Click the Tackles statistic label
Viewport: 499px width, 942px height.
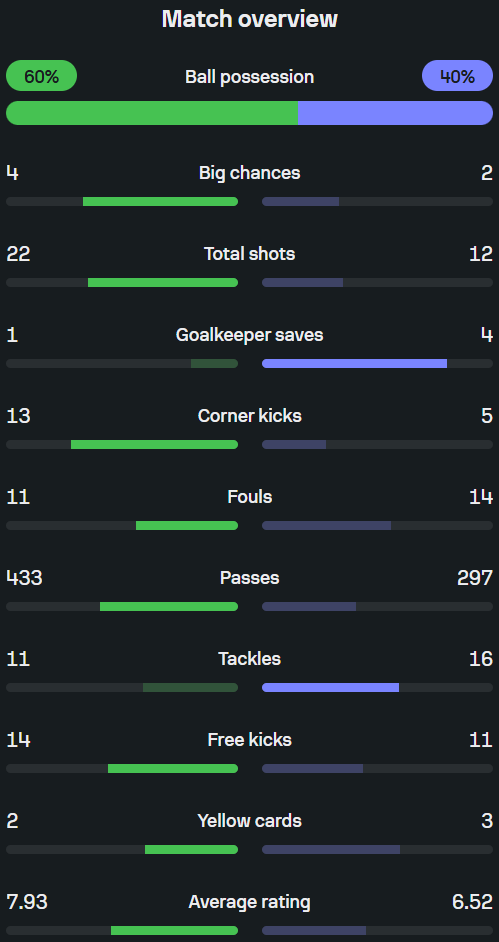coord(249,659)
